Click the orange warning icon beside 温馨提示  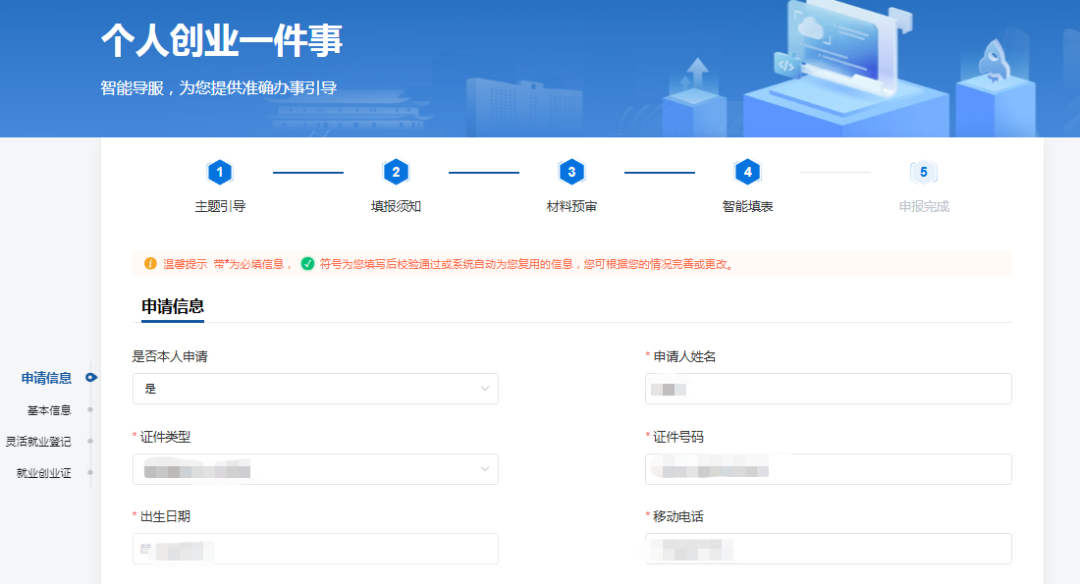click(151, 264)
